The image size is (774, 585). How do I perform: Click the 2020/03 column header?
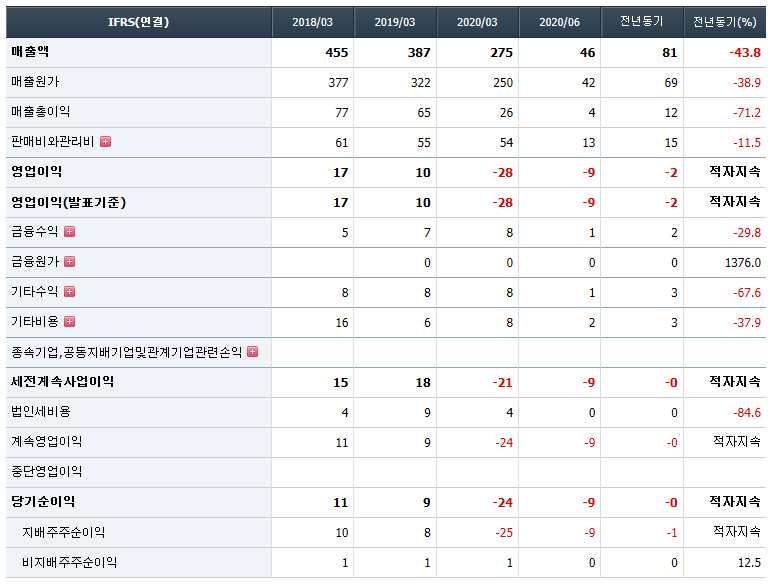[477, 22]
